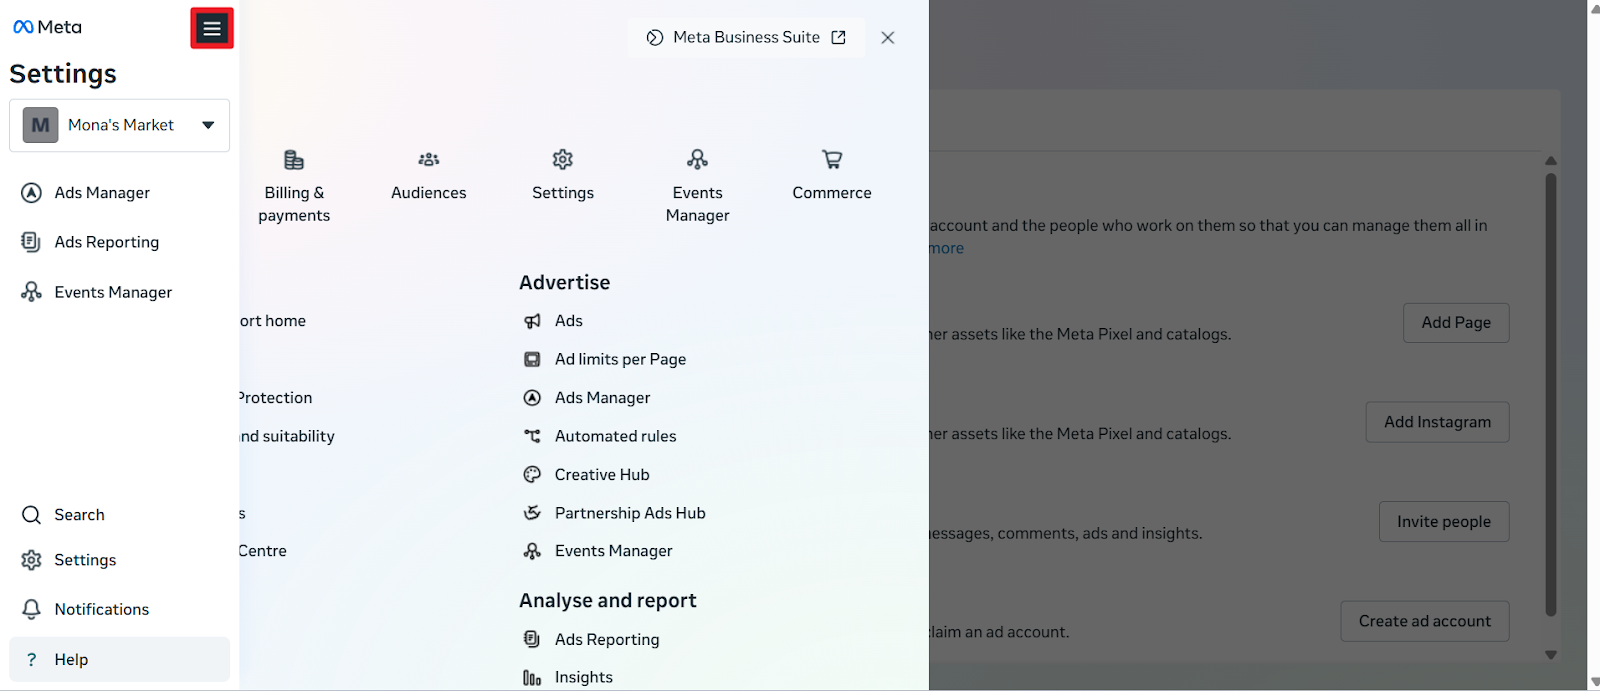
Task: Open Meta Business Suite link
Action: click(x=746, y=38)
